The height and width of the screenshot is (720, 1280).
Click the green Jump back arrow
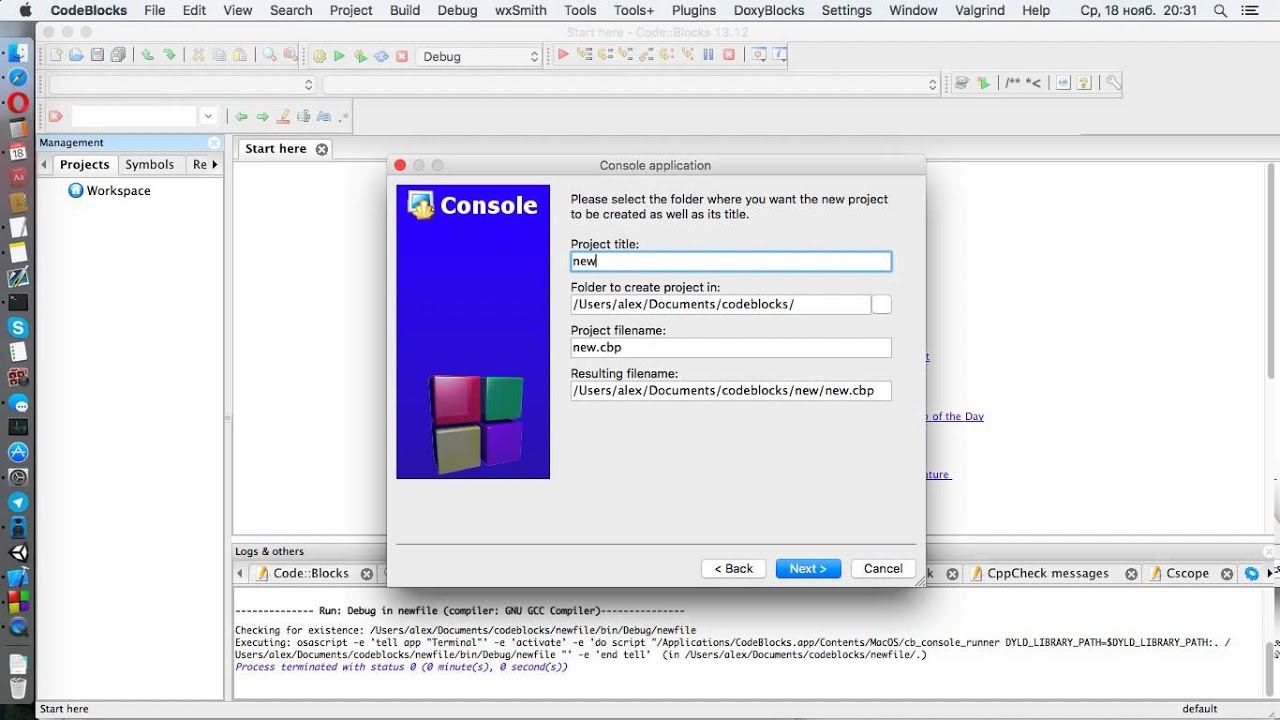(241, 117)
